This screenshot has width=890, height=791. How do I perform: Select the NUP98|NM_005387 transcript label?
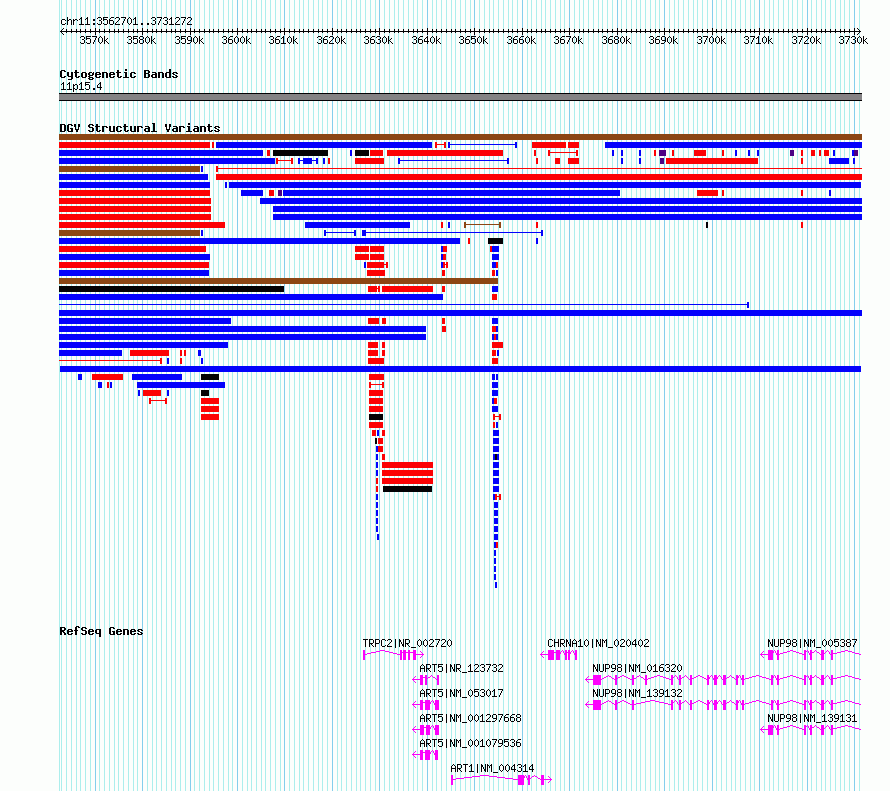812,643
